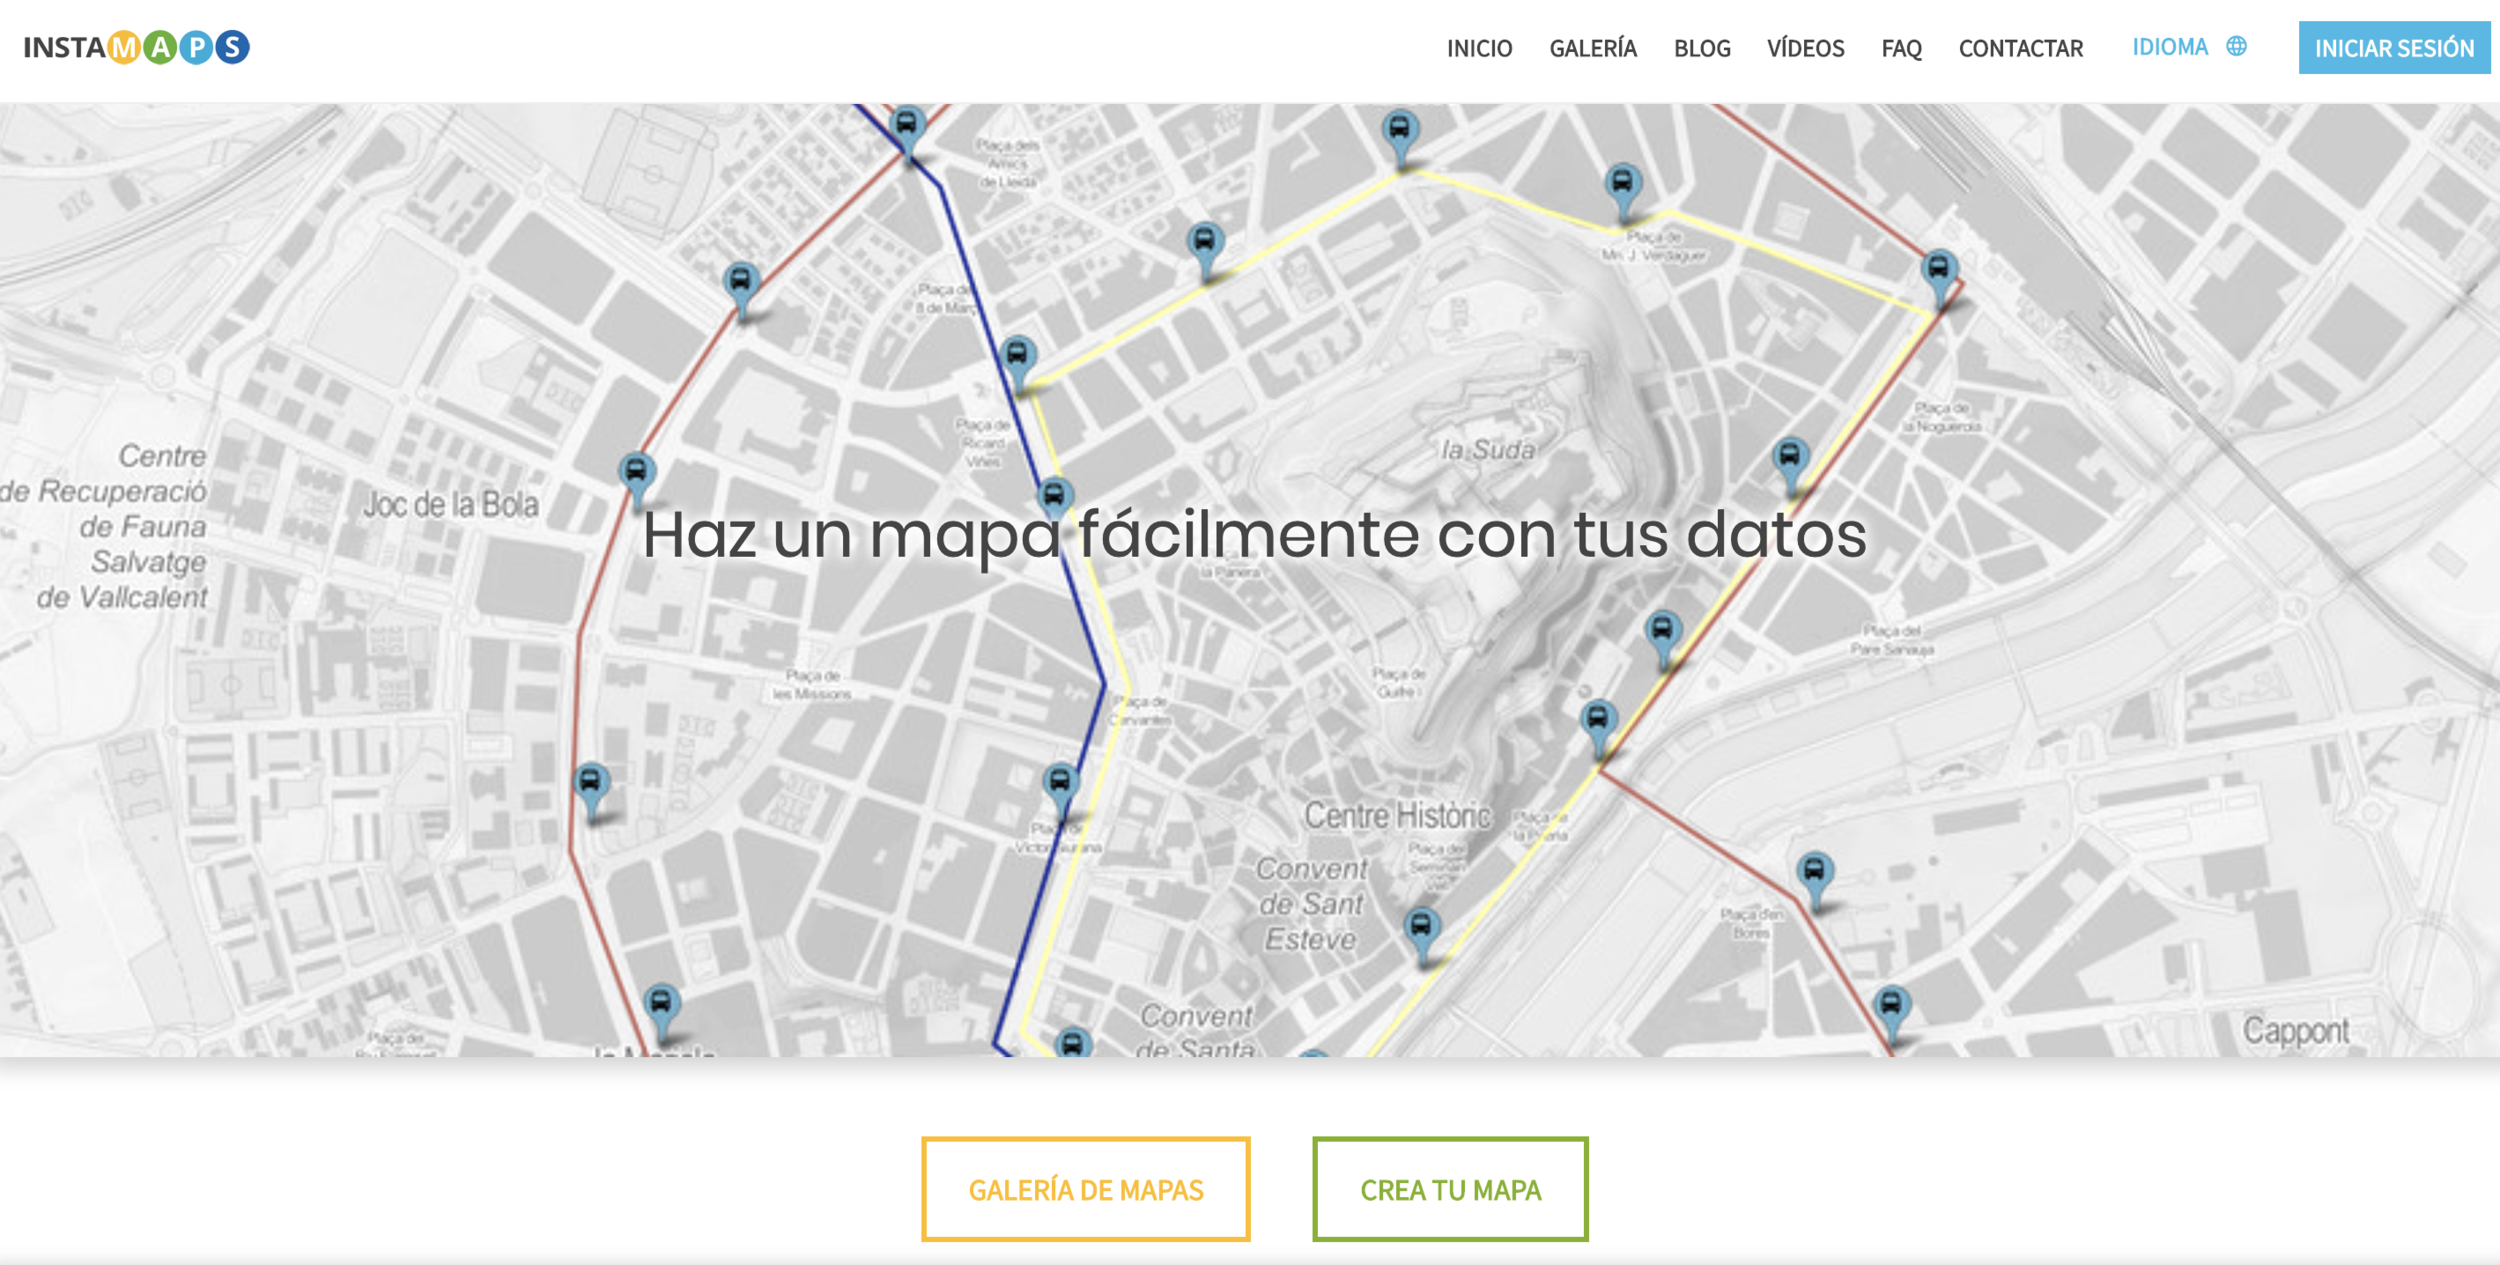Screen dimensions: 2500x1265
Task: Click bus stop marker near Centre de Recuperació
Action: (636, 471)
